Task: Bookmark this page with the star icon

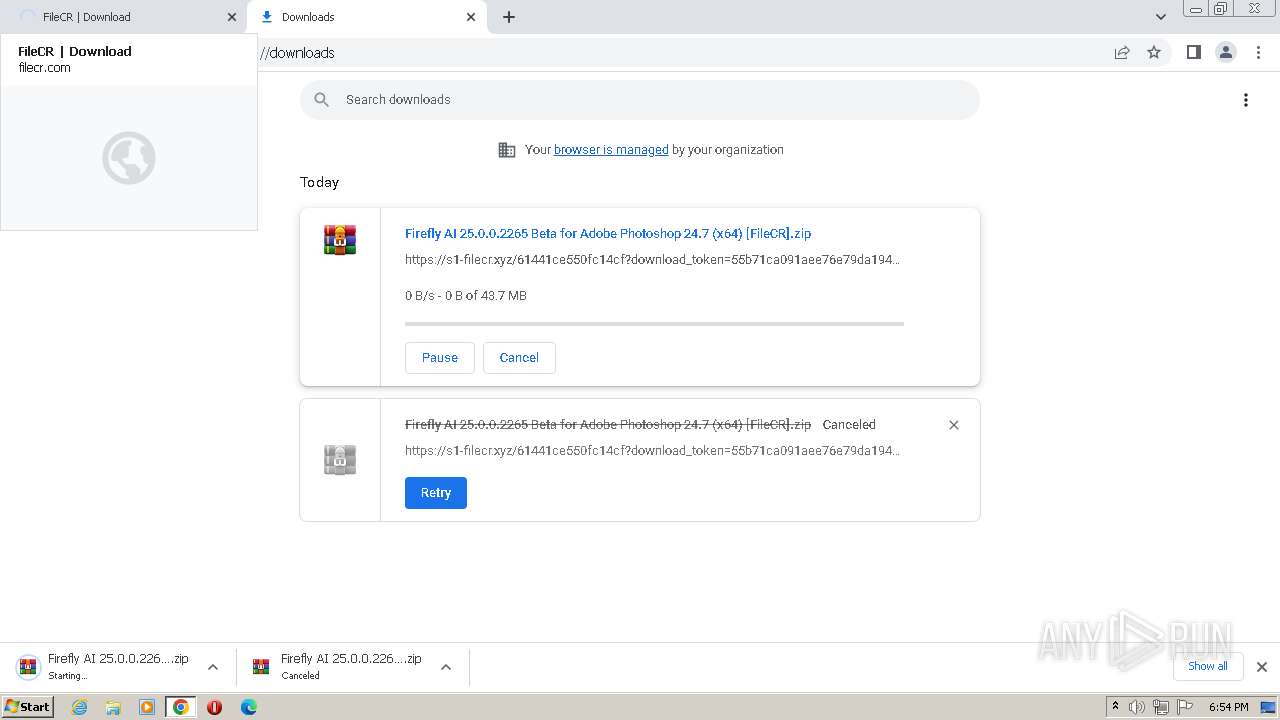Action: pyautogui.click(x=1154, y=52)
